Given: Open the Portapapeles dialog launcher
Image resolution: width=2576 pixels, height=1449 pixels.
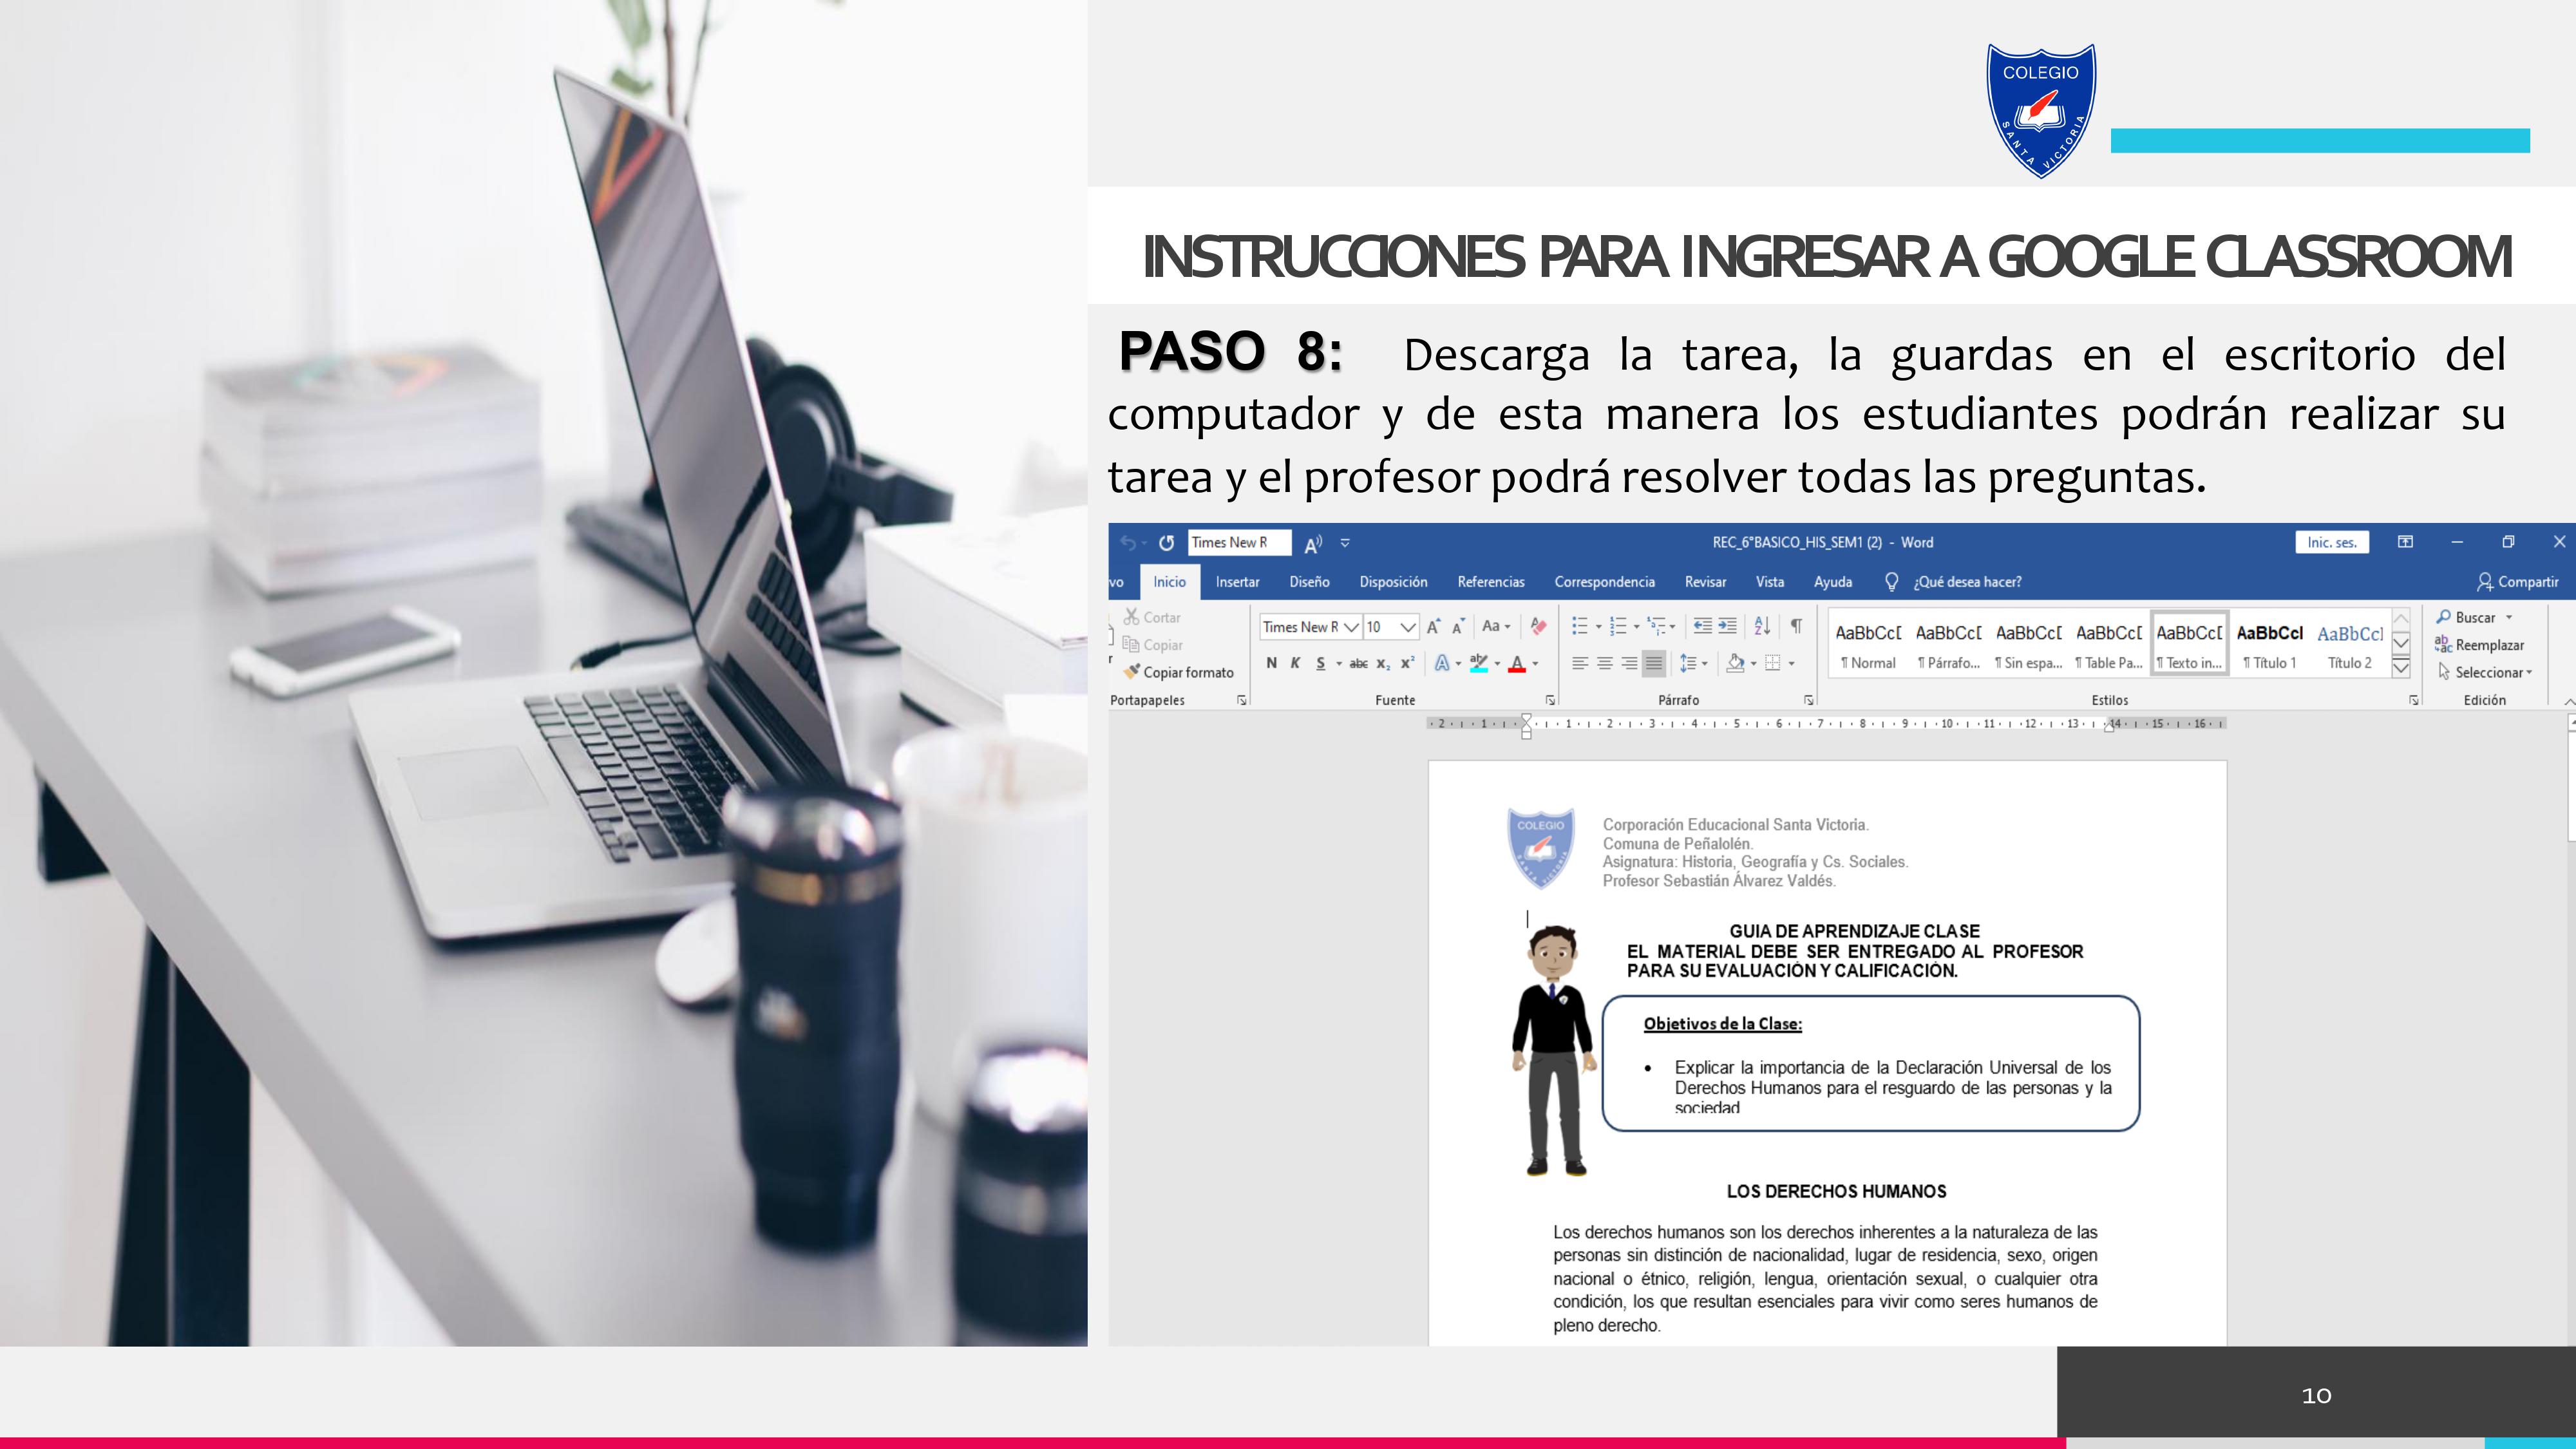Looking at the screenshot, I should (x=1242, y=700).
